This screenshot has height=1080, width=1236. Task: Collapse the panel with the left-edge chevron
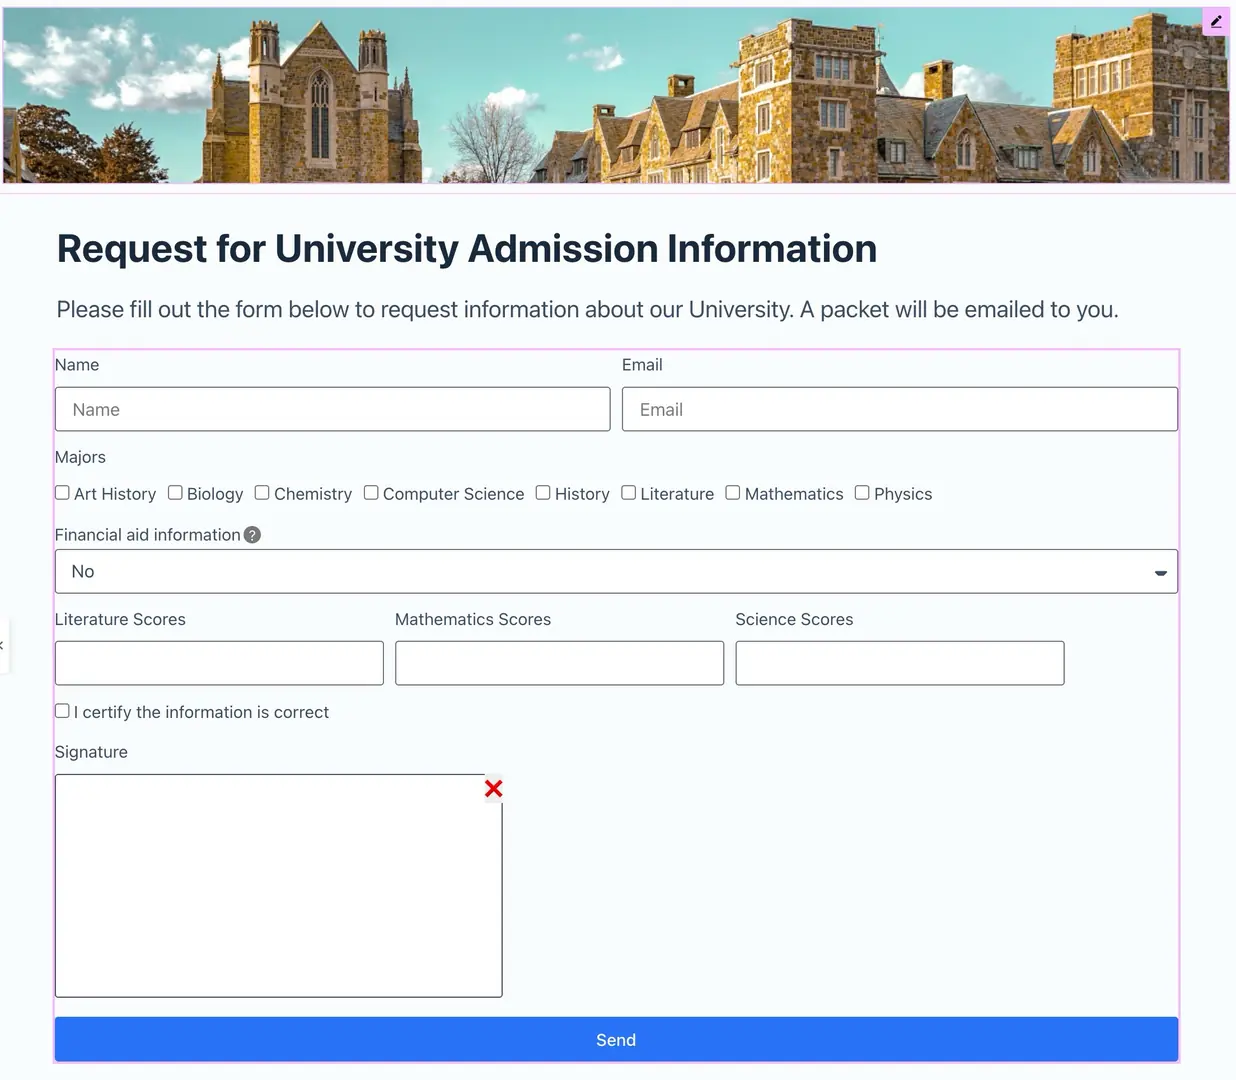[x=5, y=645]
